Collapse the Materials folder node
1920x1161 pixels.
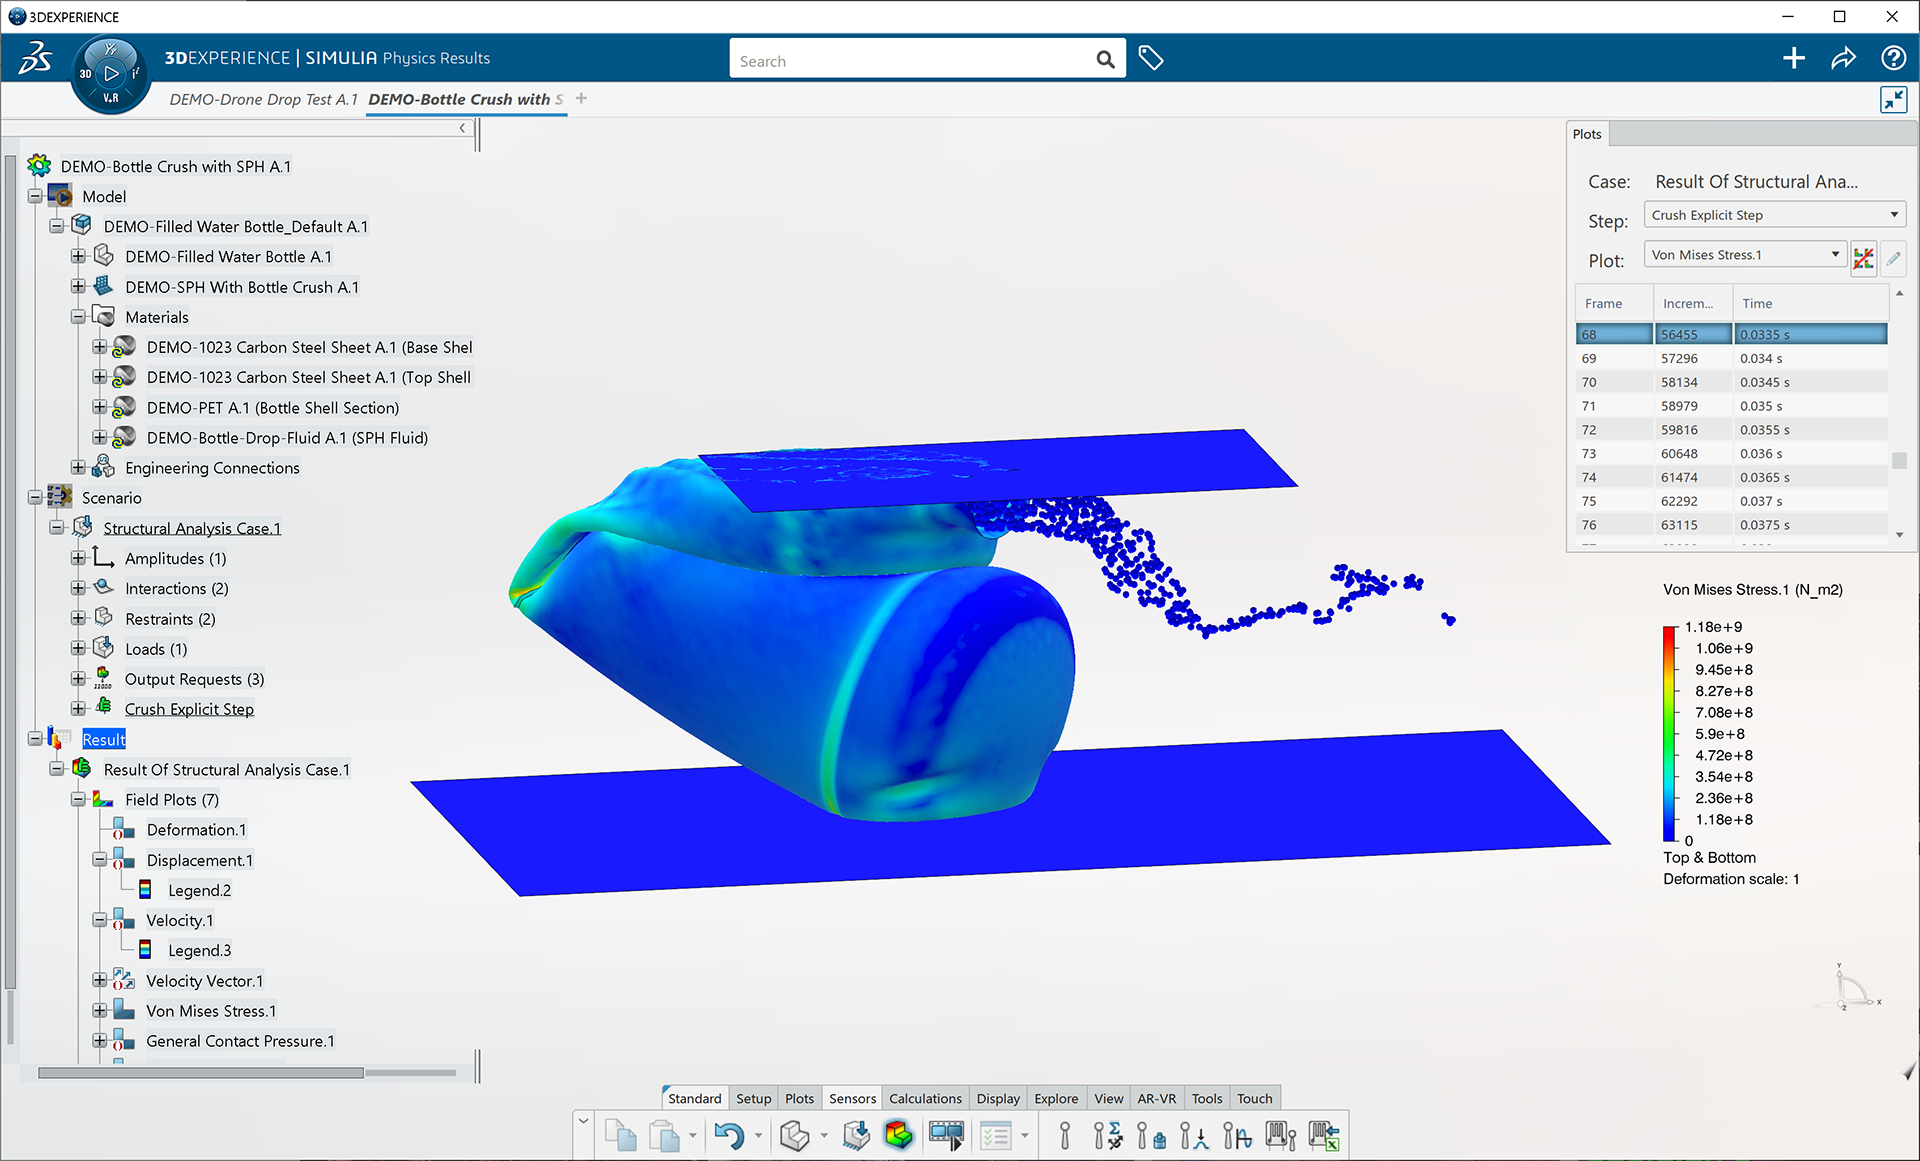pos(78,317)
